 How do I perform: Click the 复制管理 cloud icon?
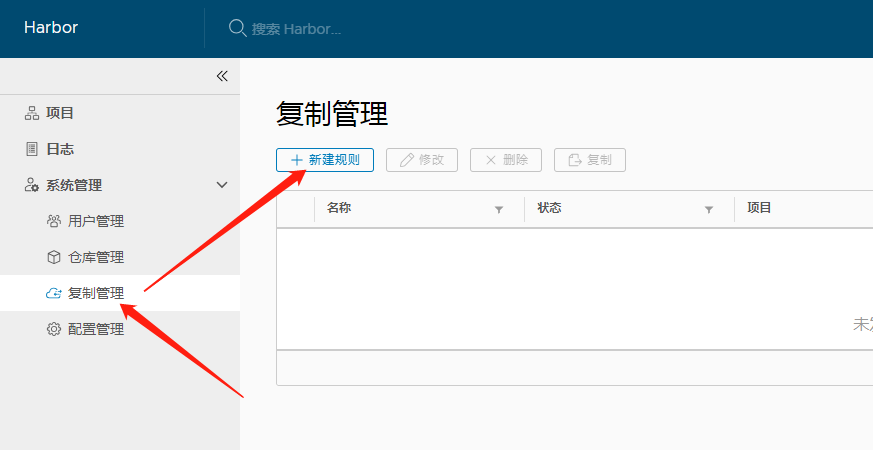(53, 293)
